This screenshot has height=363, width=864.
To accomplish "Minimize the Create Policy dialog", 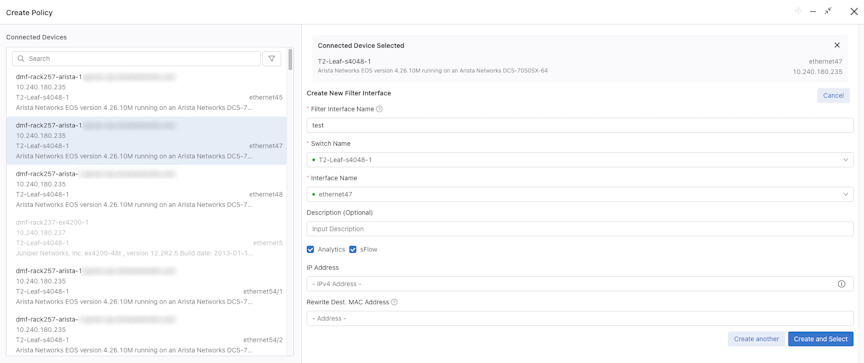I will pos(813,12).
